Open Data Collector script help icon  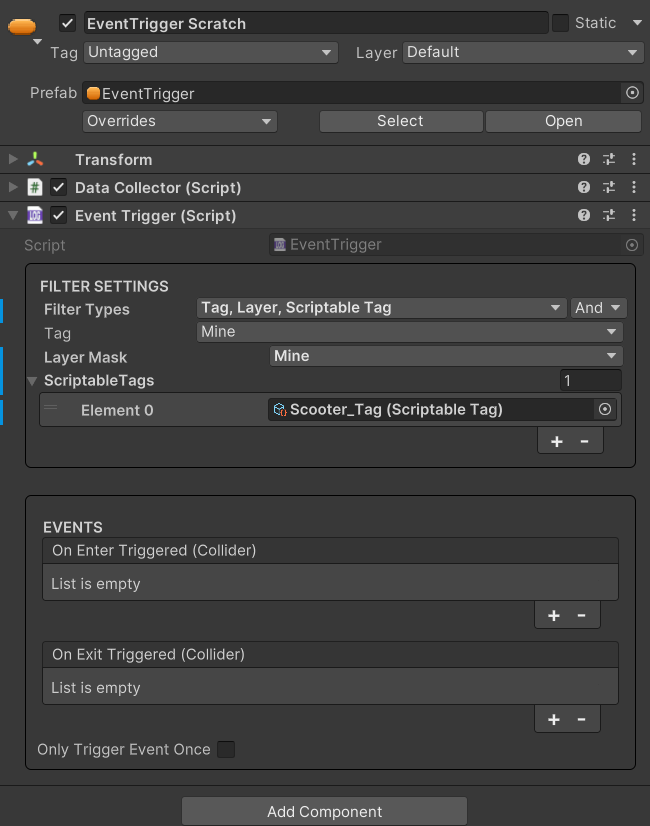pyautogui.click(x=584, y=187)
